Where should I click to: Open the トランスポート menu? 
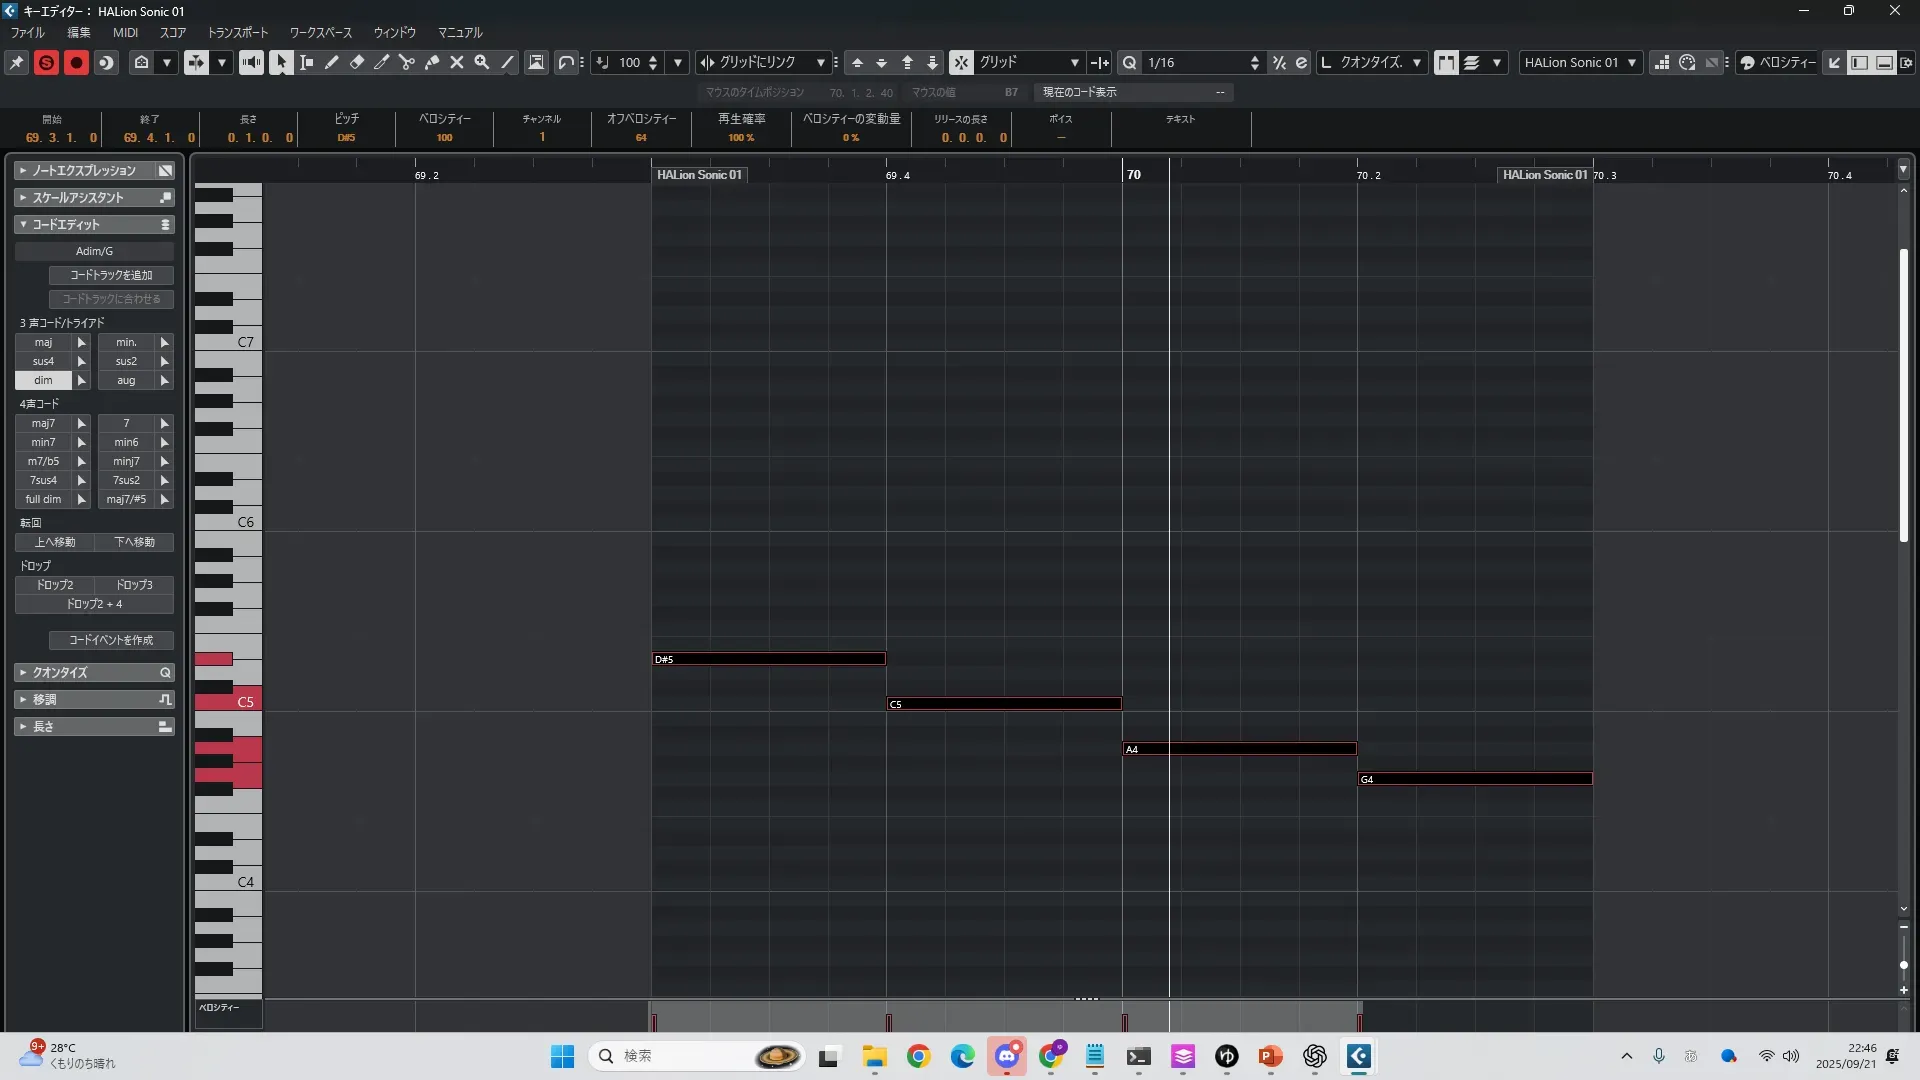pos(238,33)
